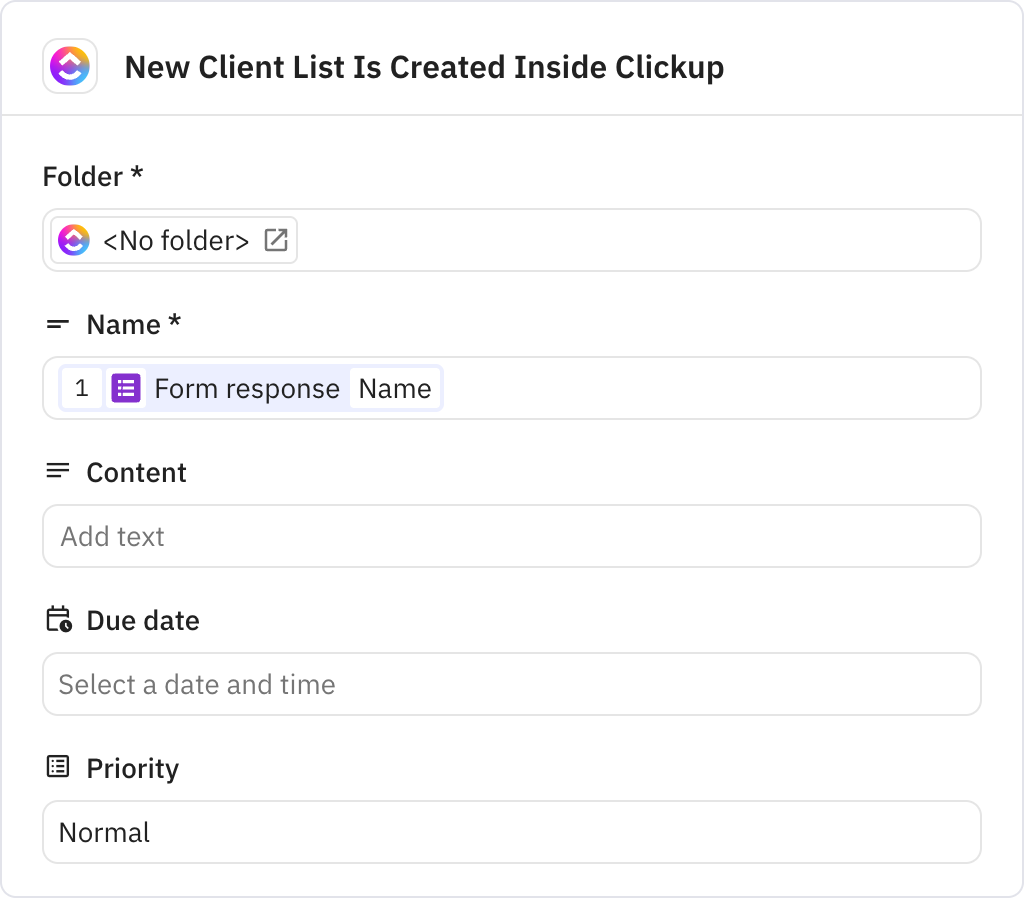Click the "New Client List Is Created Inside Clickup" title
The width and height of the screenshot is (1024, 898).
[424, 67]
